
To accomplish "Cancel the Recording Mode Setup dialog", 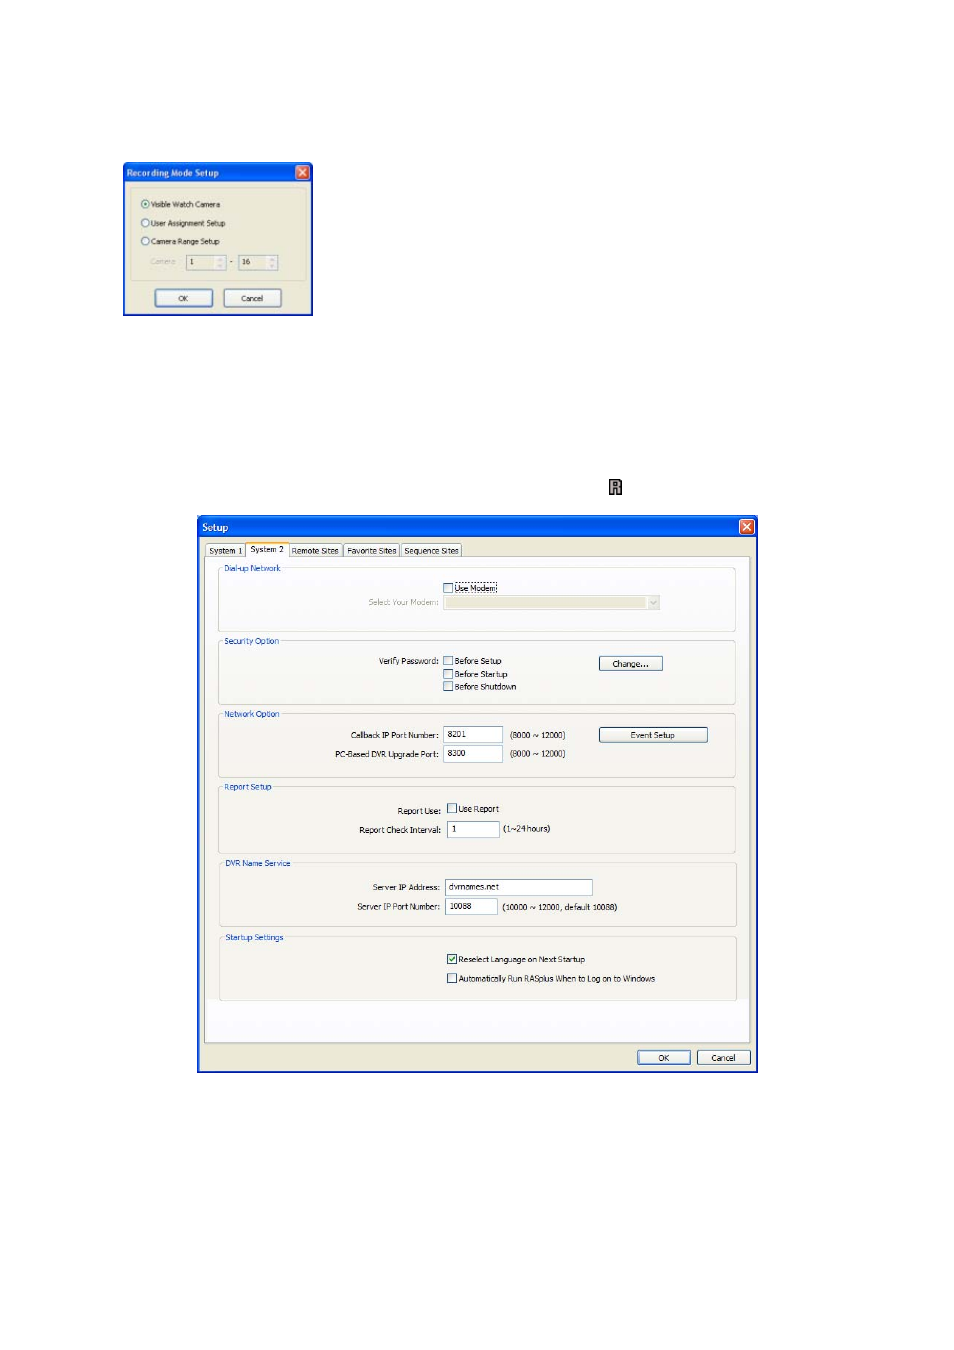I will [252, 298].
